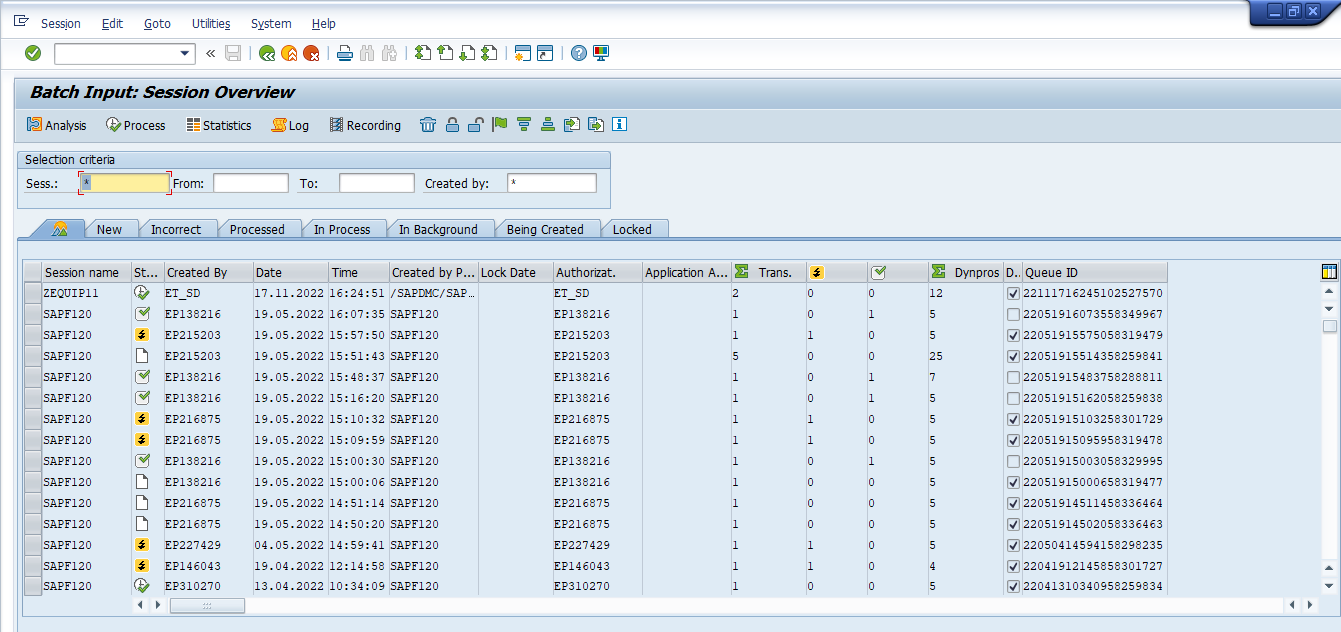Viewport: 1341px width, 632px height.
Task: Click the Sess. input field
Action: 125,183
